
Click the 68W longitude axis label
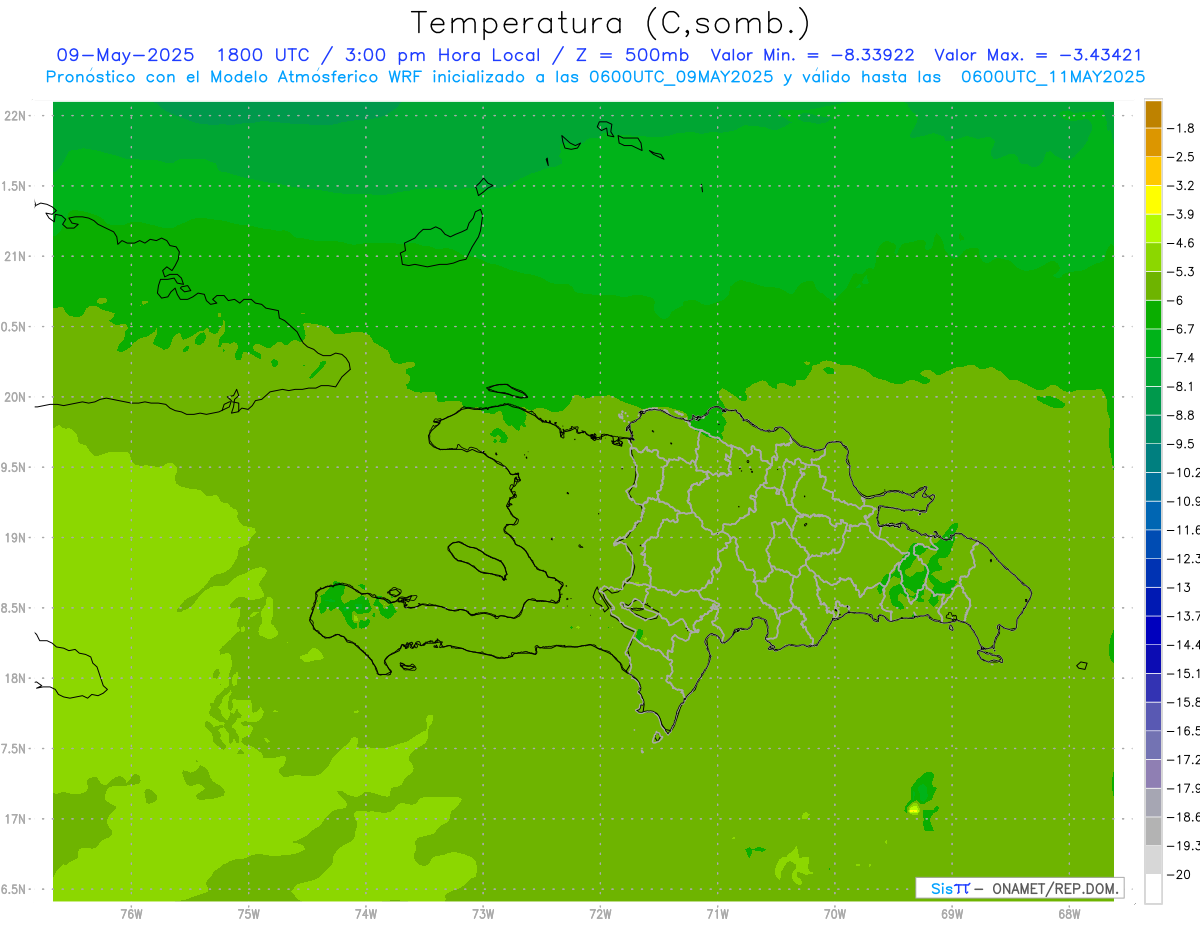(1069, 913)
